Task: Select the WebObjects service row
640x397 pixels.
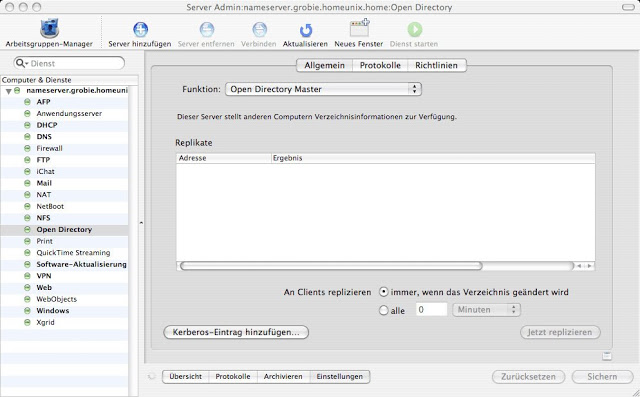Action: (64, 299)
